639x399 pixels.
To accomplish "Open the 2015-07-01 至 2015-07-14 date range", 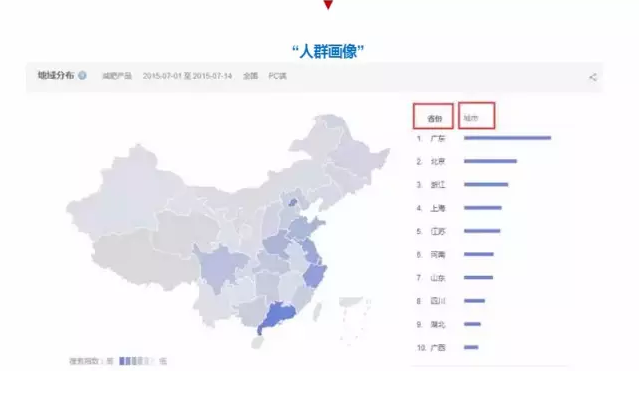I will click(187, 76).
